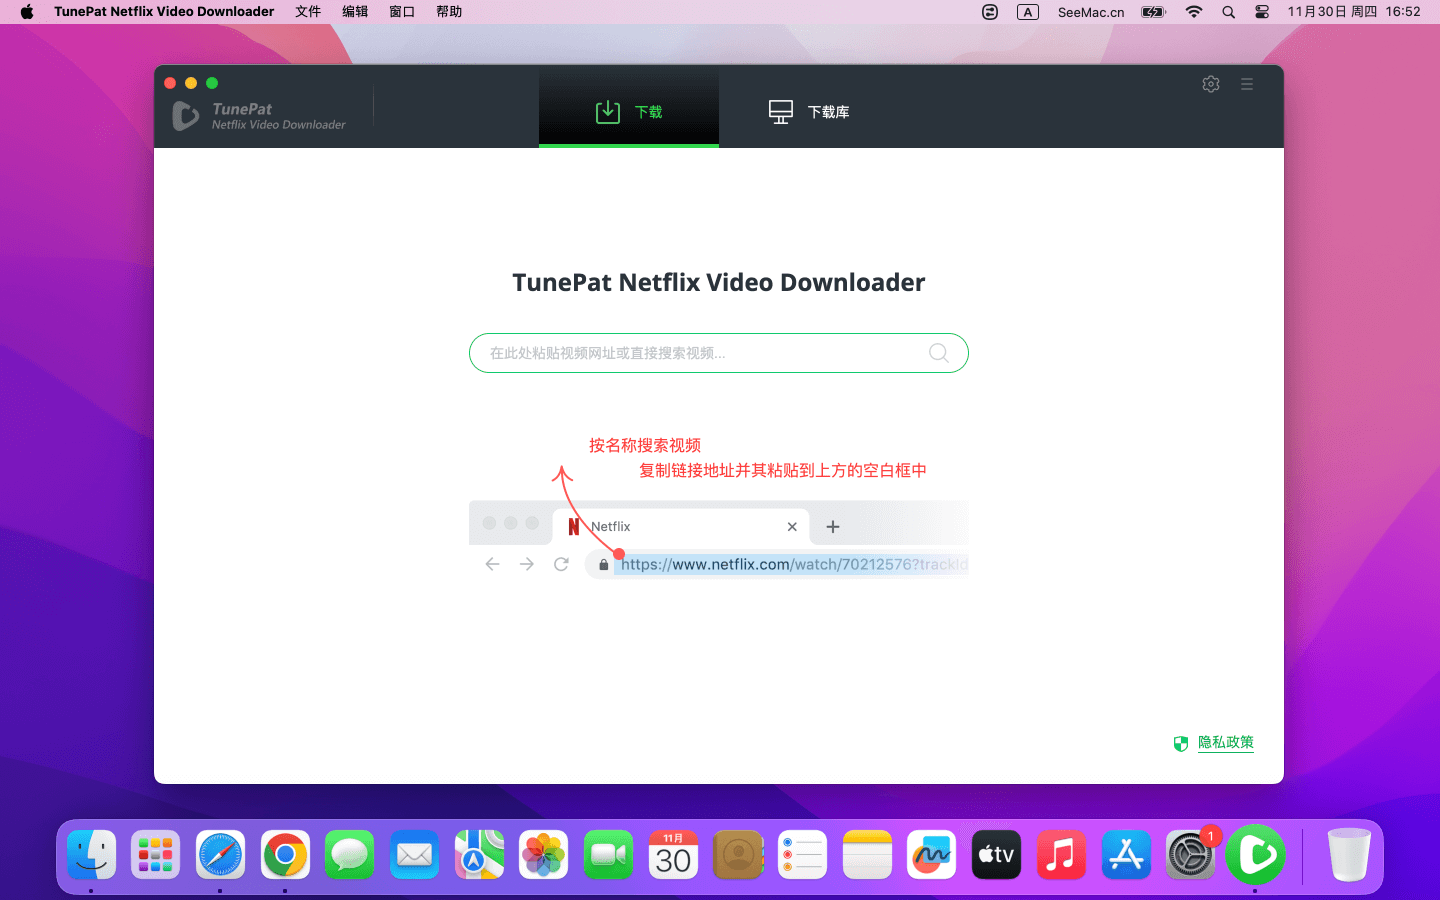The width and height of the screenshot is (1440, 900).
Task: Open the 文件 menu
Action: point(308,12)
